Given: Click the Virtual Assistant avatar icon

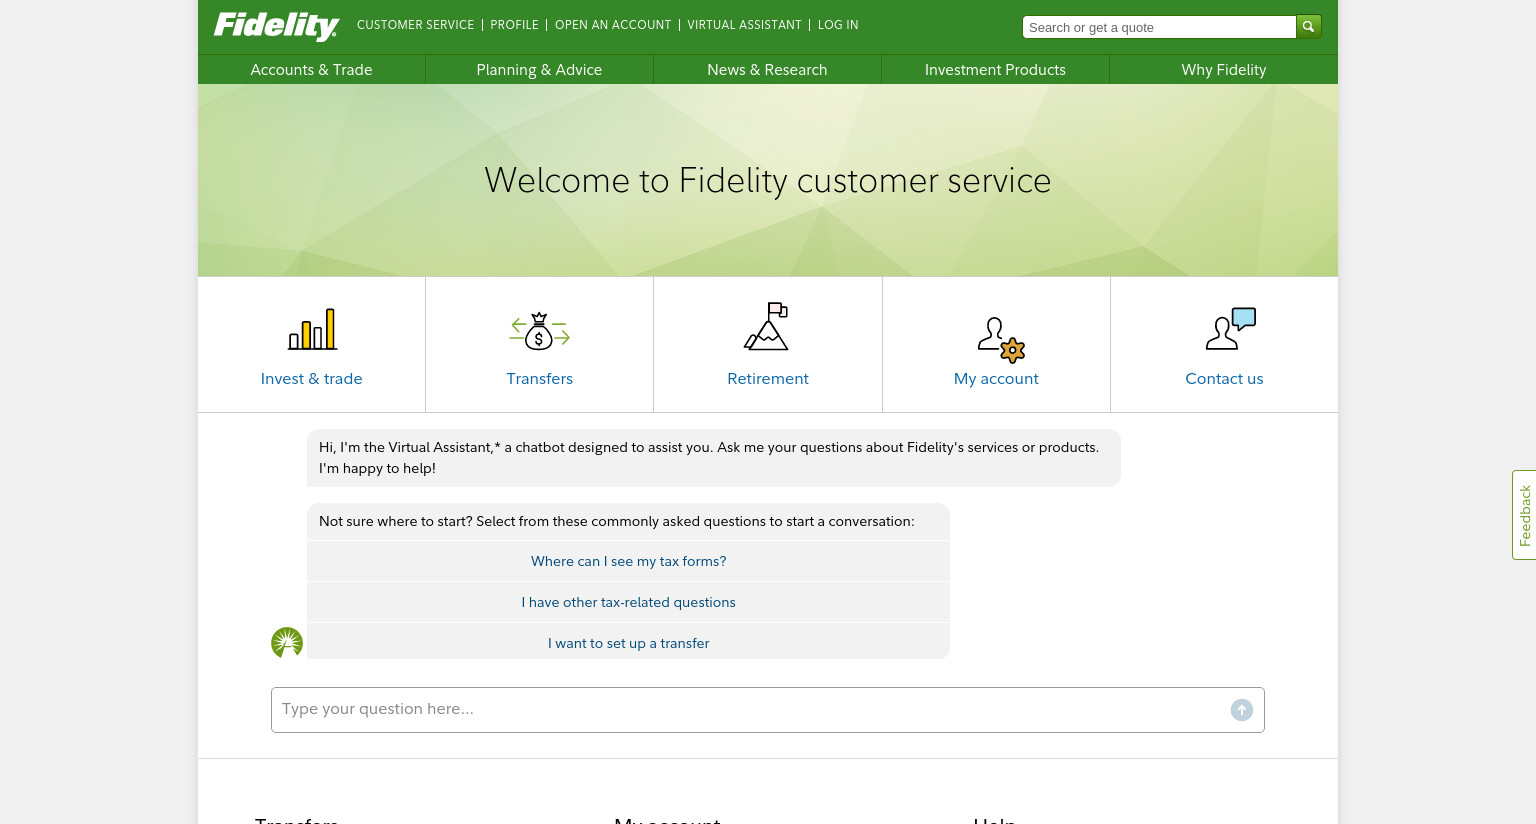Looking at the screenshot, I should click(x=287, y=642).
